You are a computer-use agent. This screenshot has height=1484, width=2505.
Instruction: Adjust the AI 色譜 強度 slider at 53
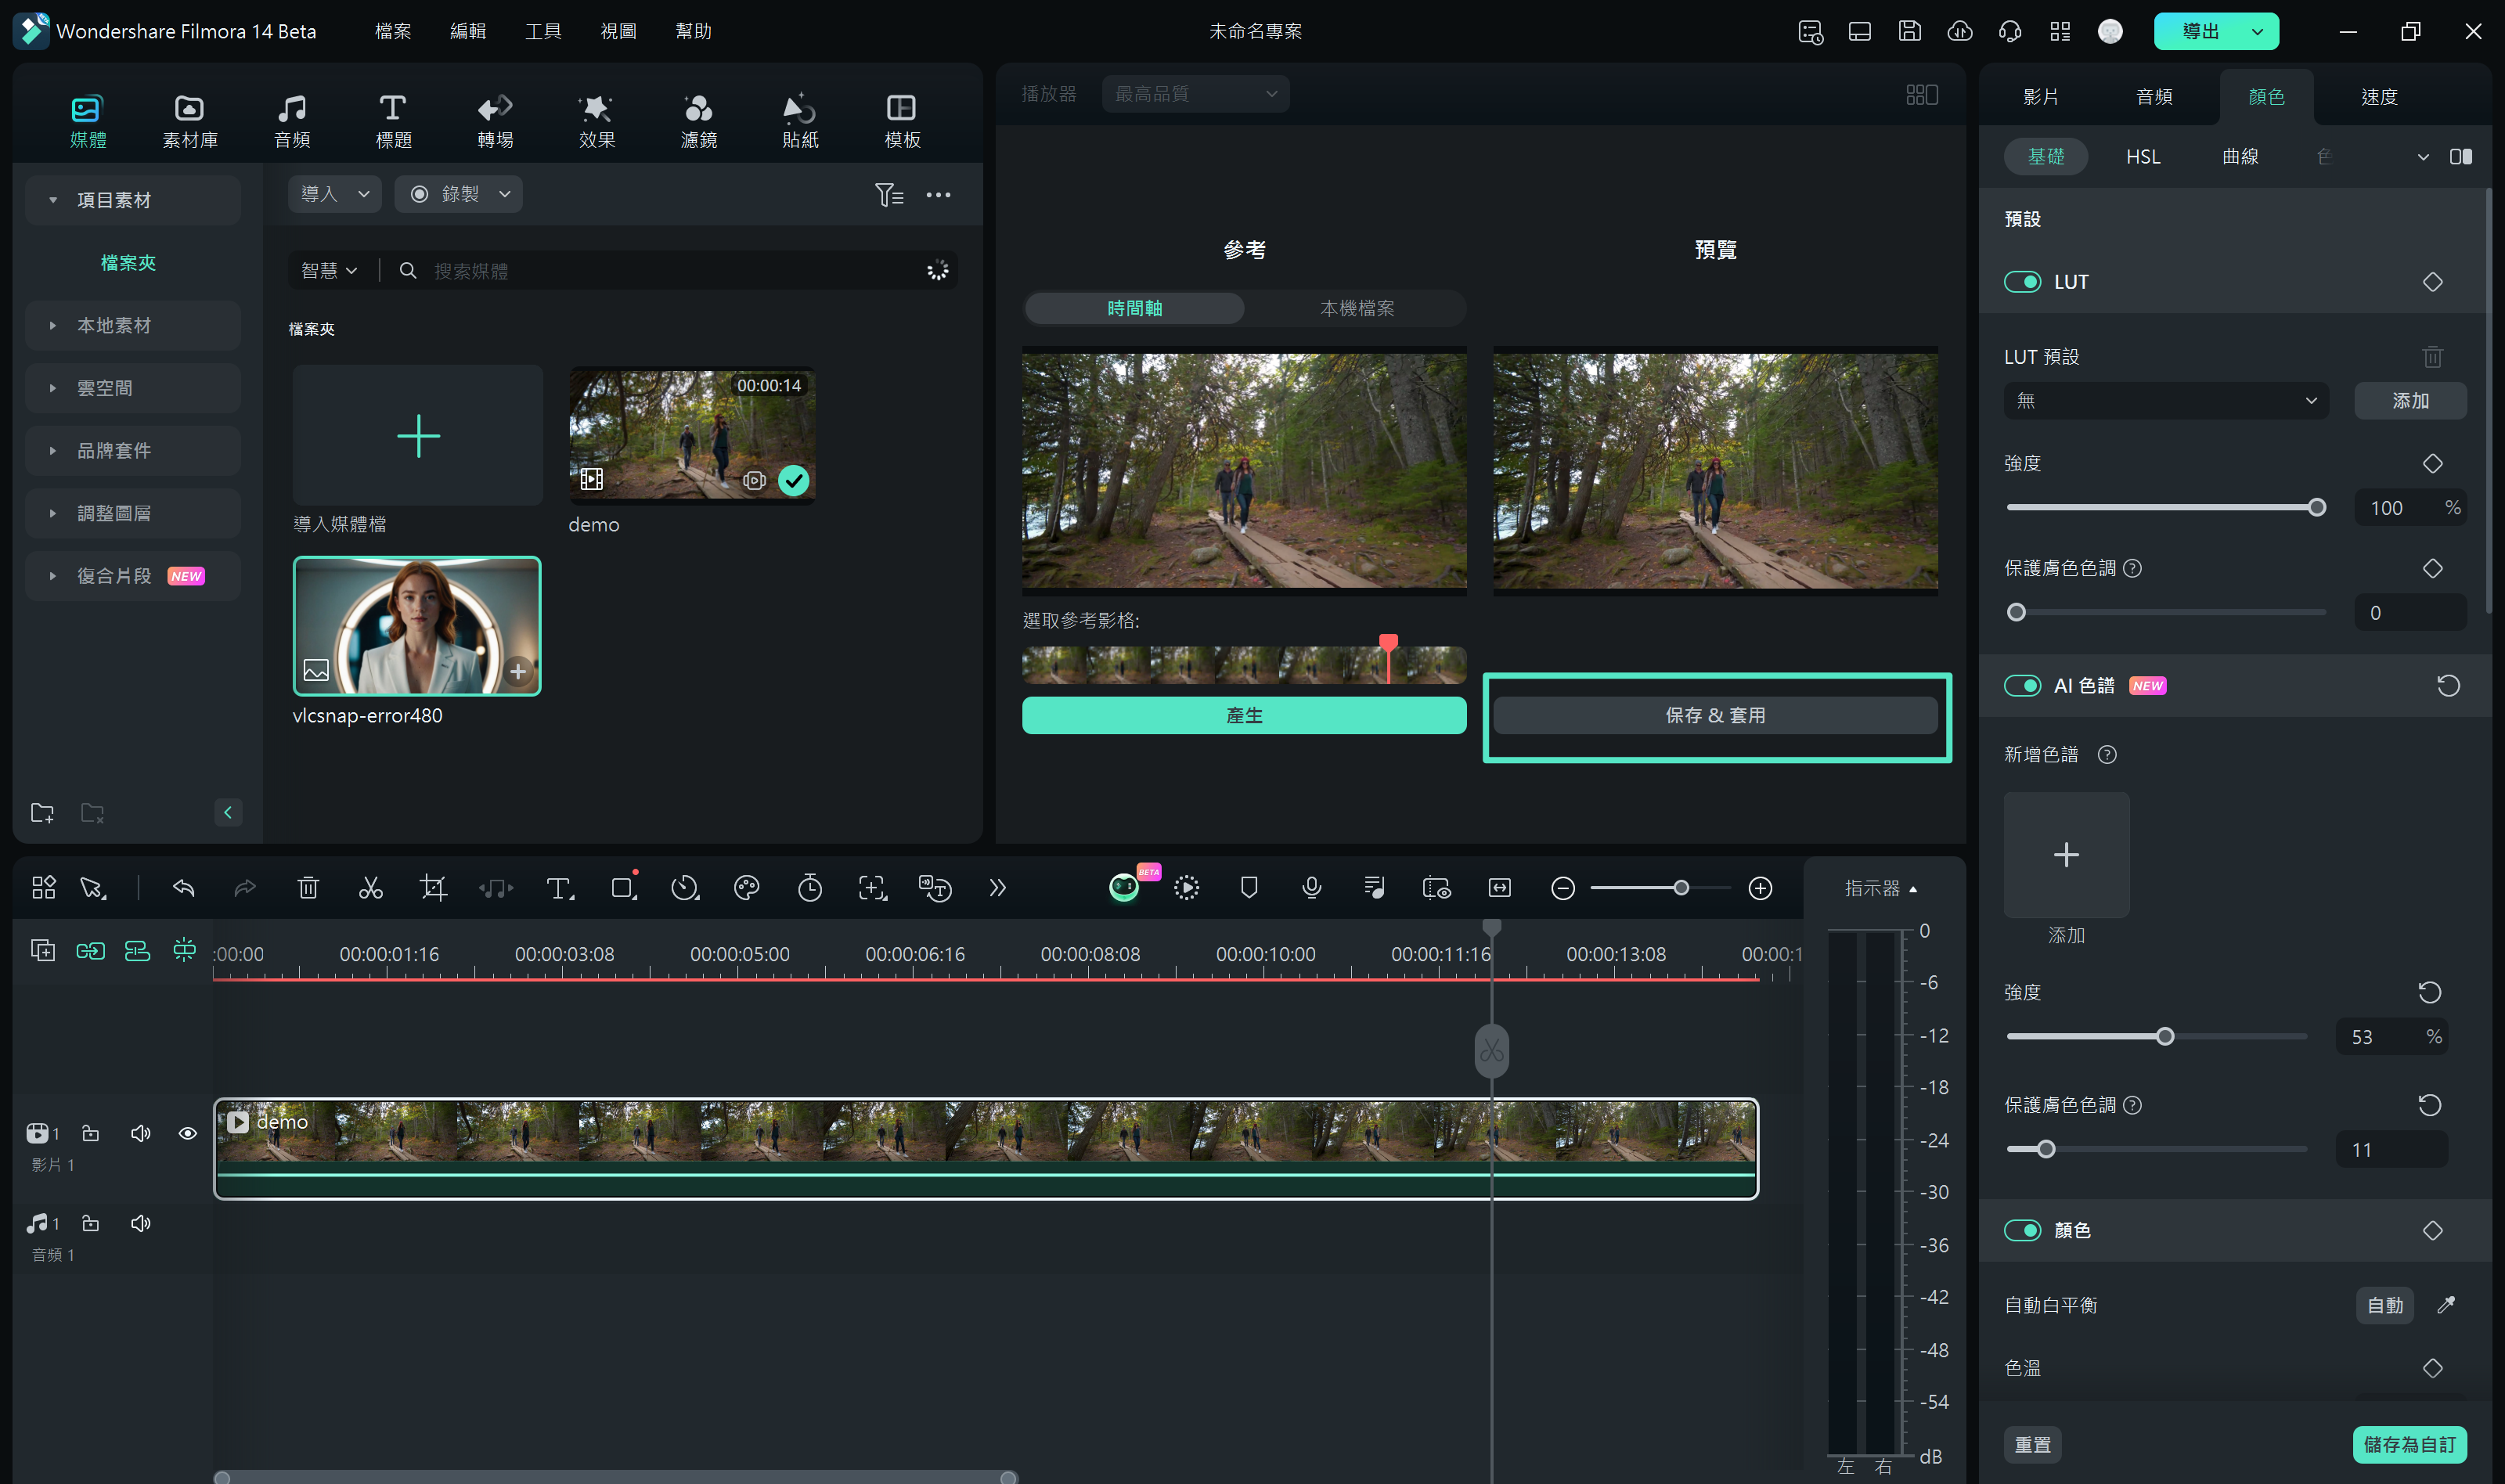(x=2165, y=1037)
